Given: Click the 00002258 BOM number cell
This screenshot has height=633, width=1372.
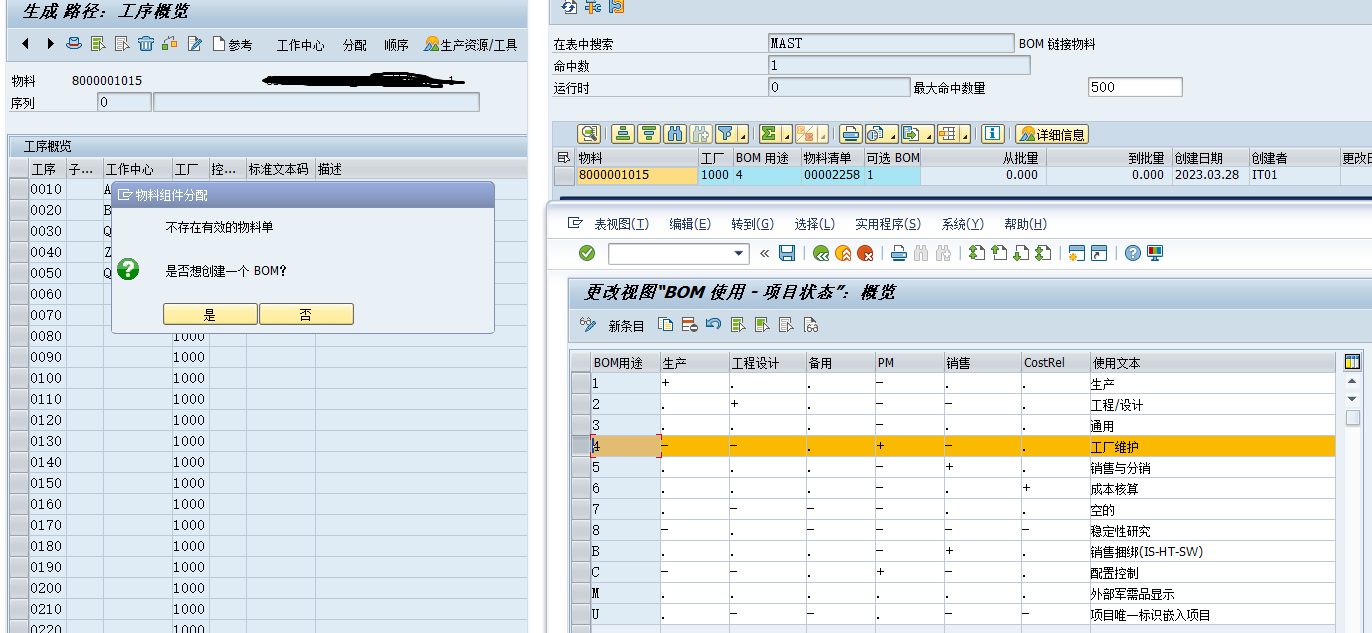Looking at the screenshot, I should tap(832, 175).
